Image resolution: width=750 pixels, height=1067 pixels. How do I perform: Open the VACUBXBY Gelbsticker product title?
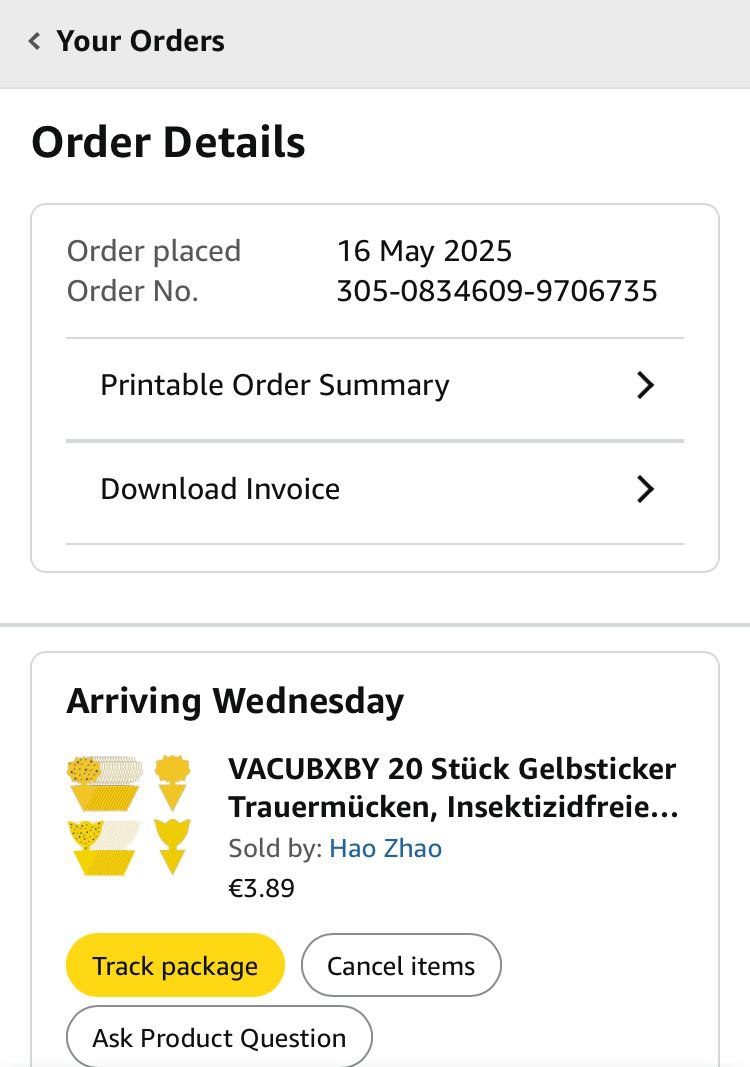[452, 788]
